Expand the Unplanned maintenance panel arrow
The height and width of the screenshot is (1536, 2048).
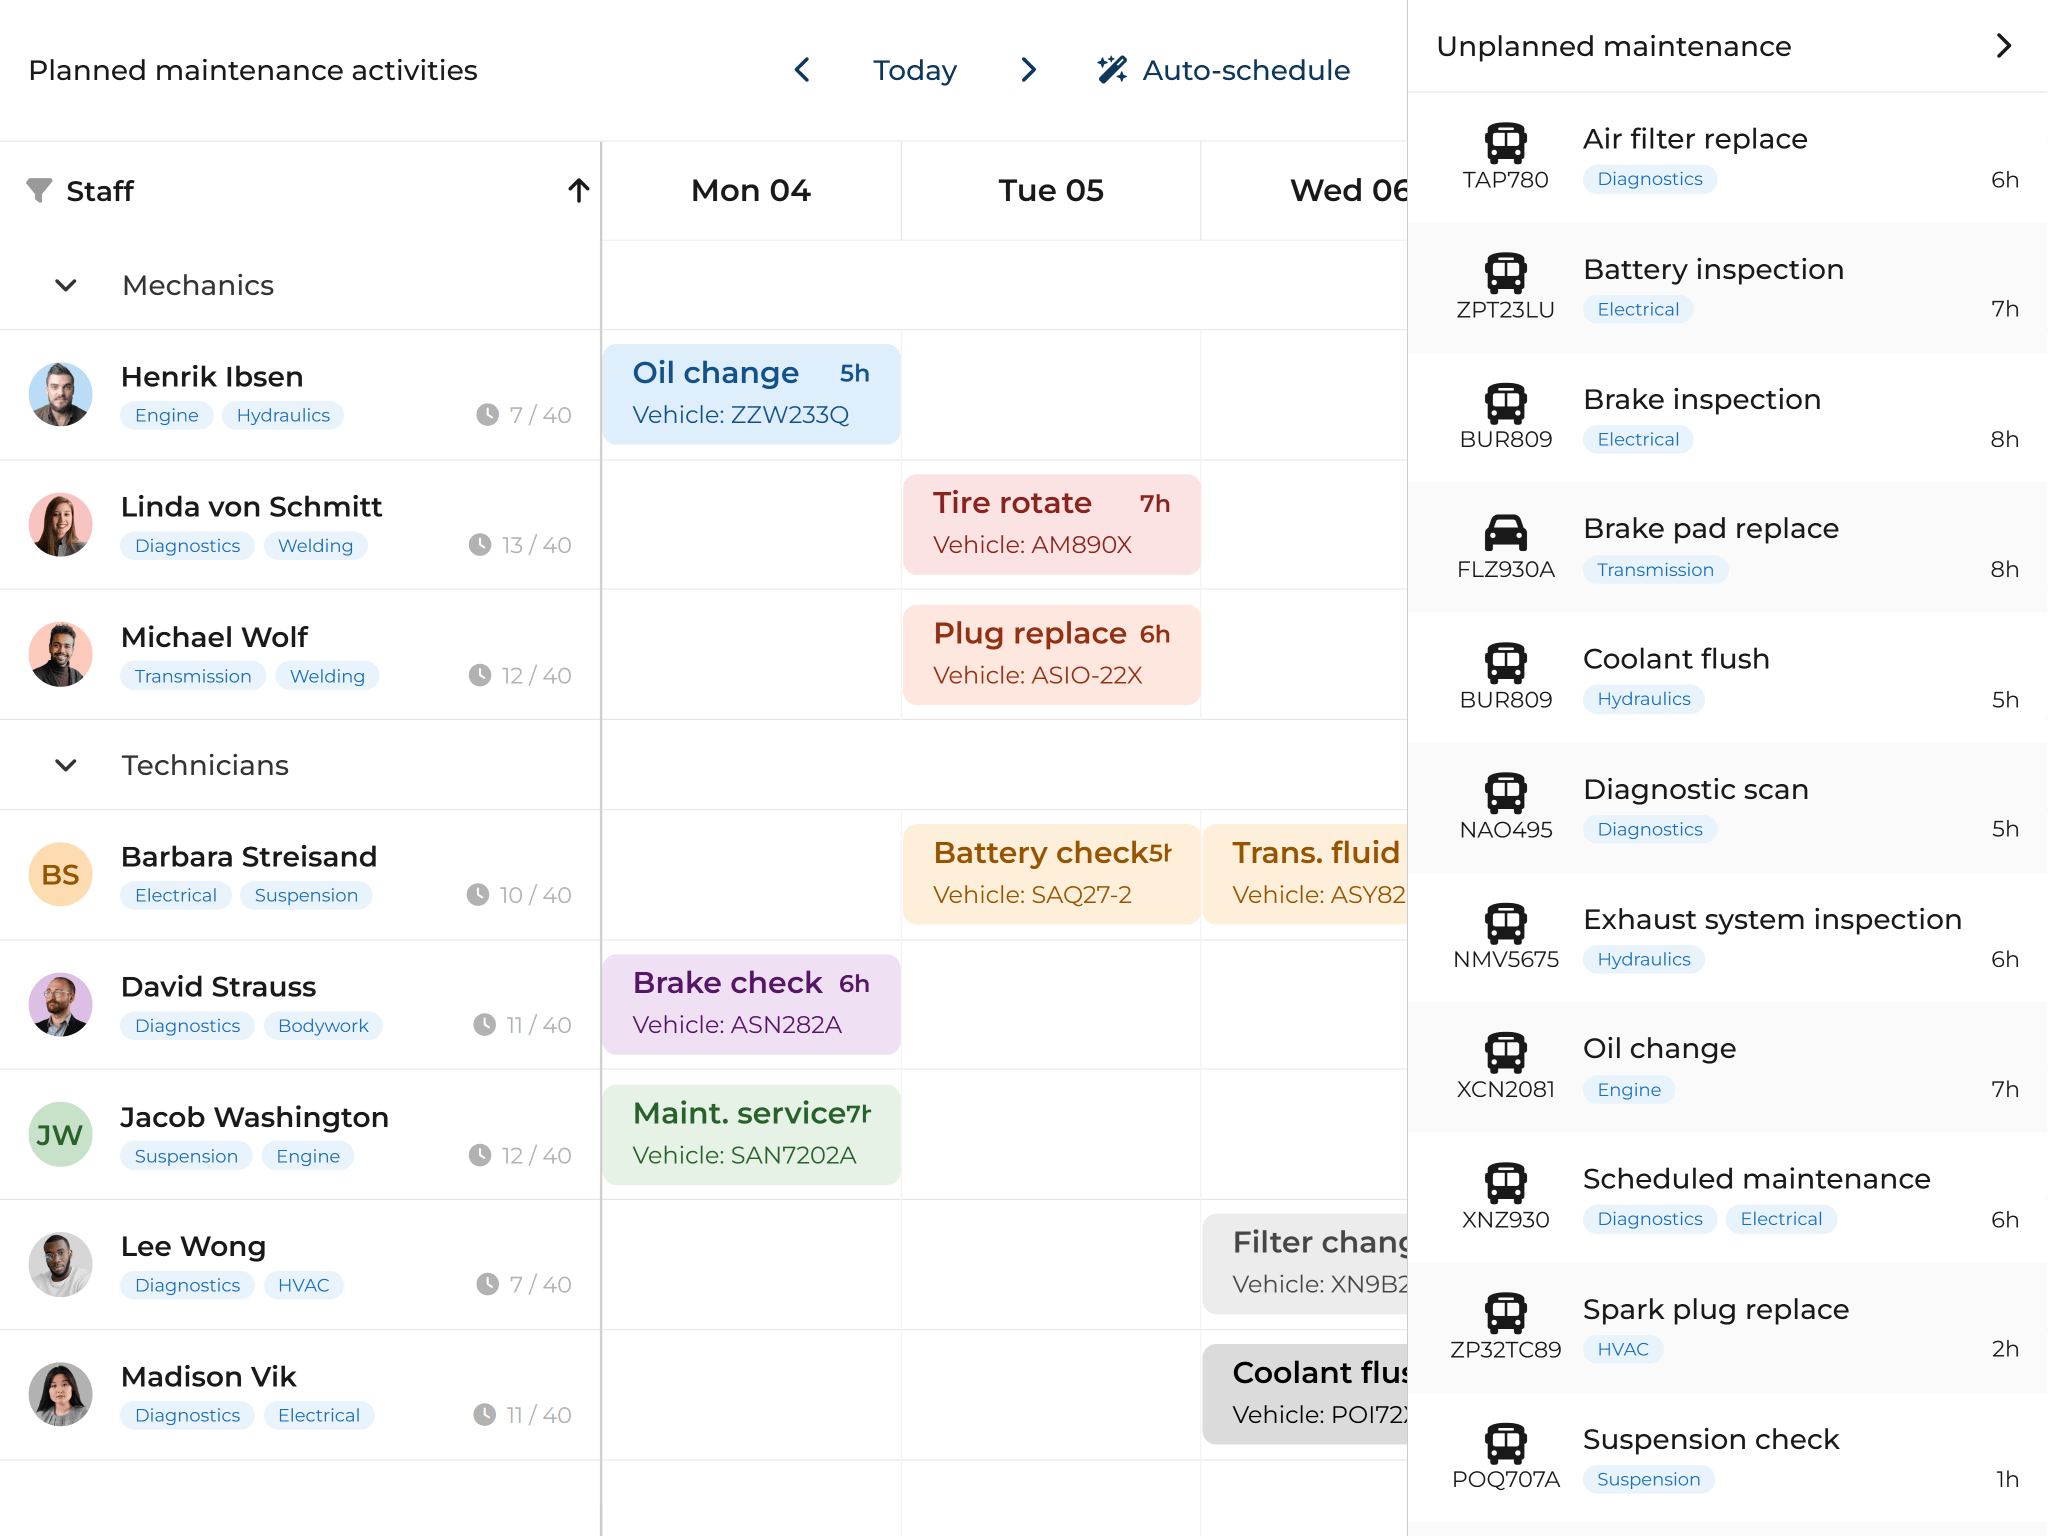pyautogui.click(x=2004, y=45)
